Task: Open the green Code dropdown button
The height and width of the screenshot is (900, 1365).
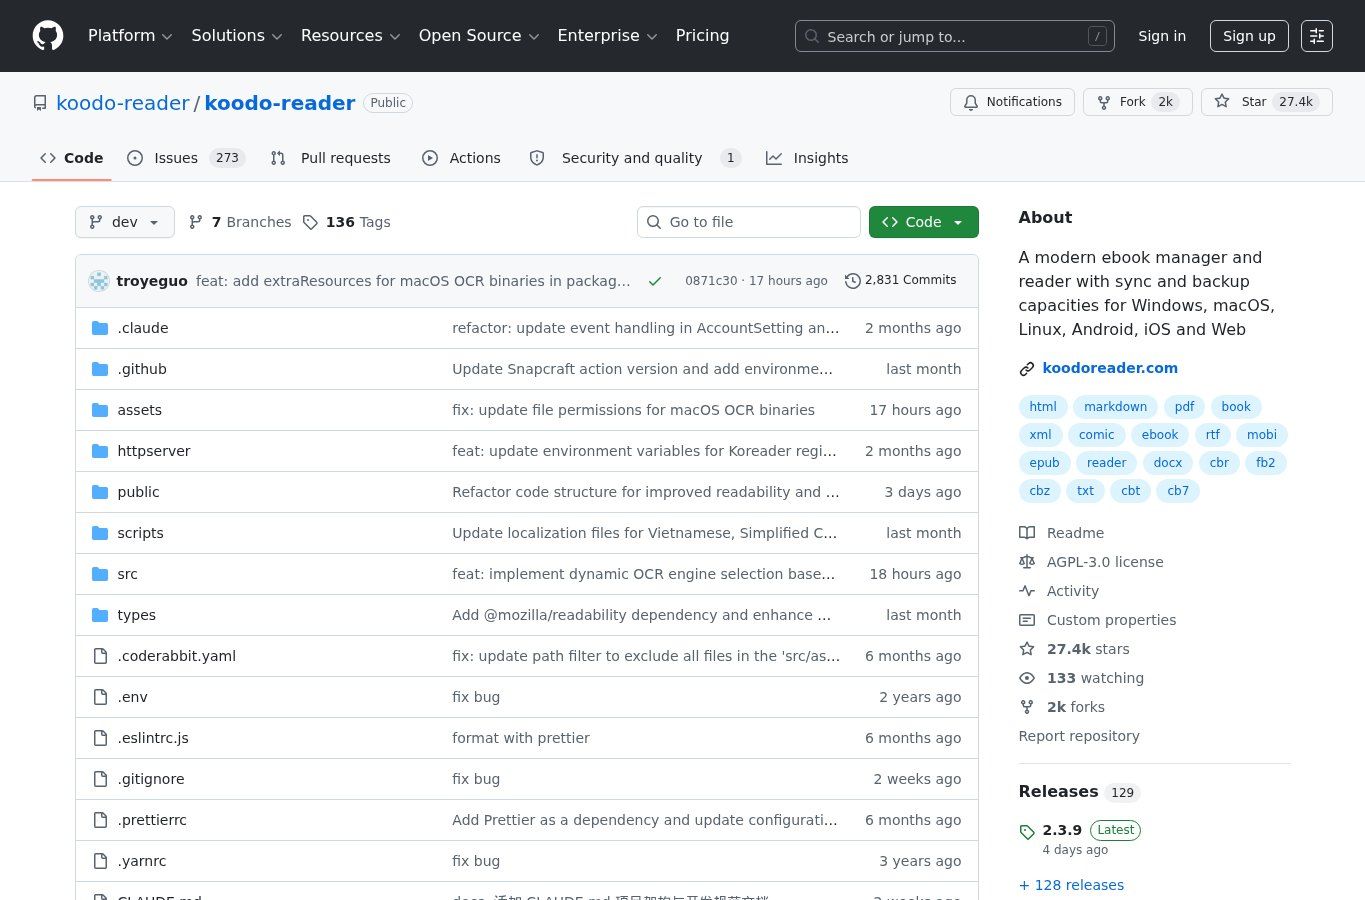Action: 923,222
